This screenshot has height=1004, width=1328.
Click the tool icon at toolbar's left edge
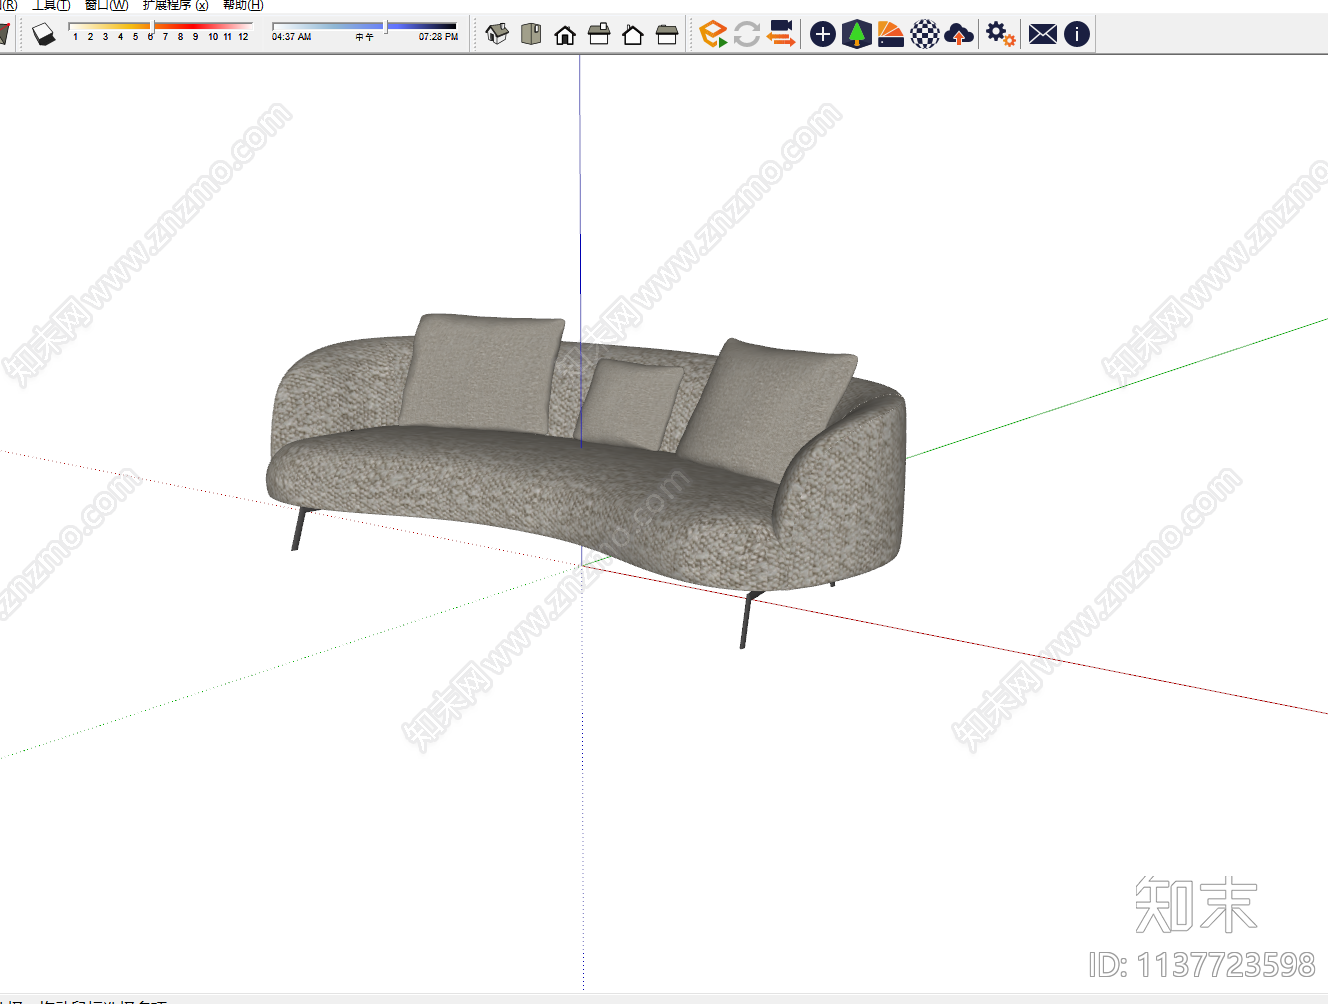(x=4, y=35)
